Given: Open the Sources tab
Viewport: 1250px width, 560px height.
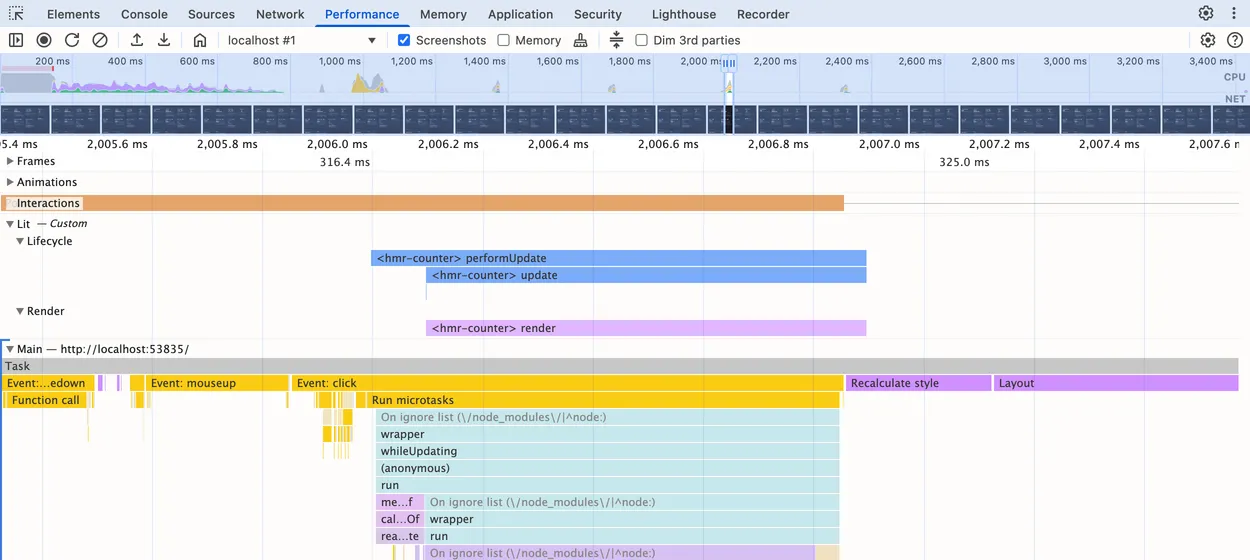Looking at the screenshot, I should 211,14.
